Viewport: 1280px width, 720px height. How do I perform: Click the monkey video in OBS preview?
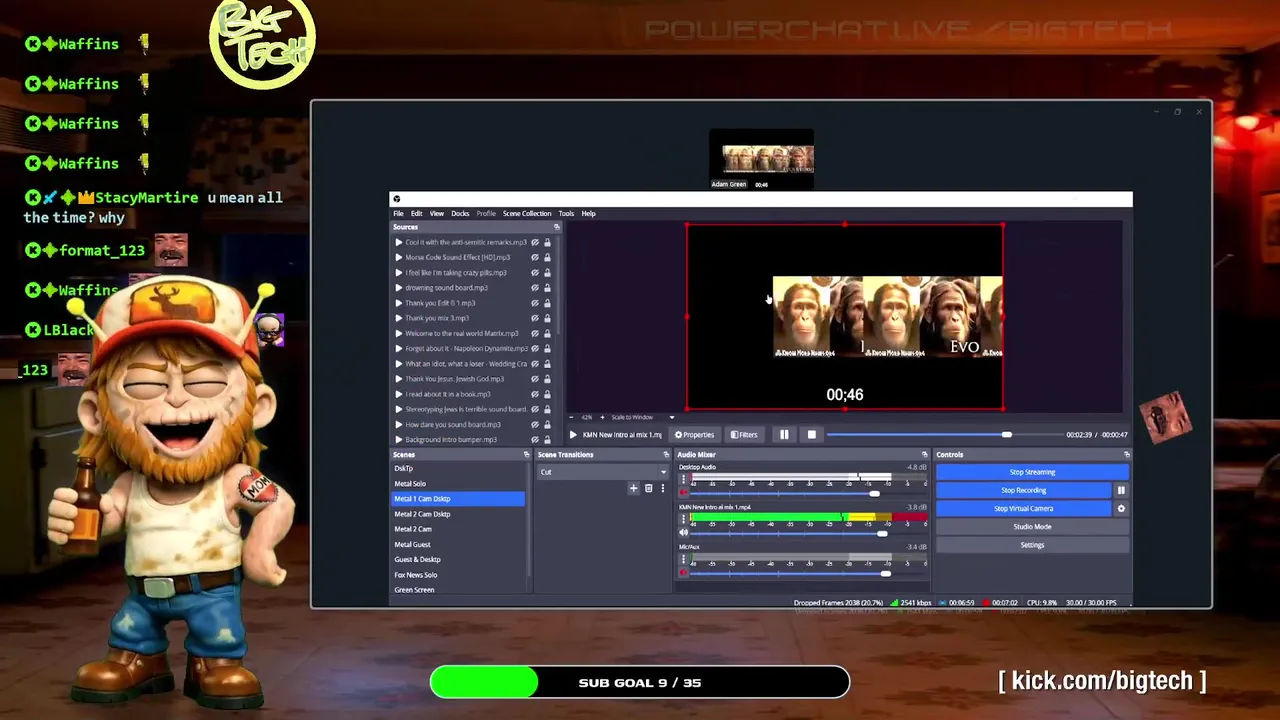pyautogui.click(x=887, y=317)
